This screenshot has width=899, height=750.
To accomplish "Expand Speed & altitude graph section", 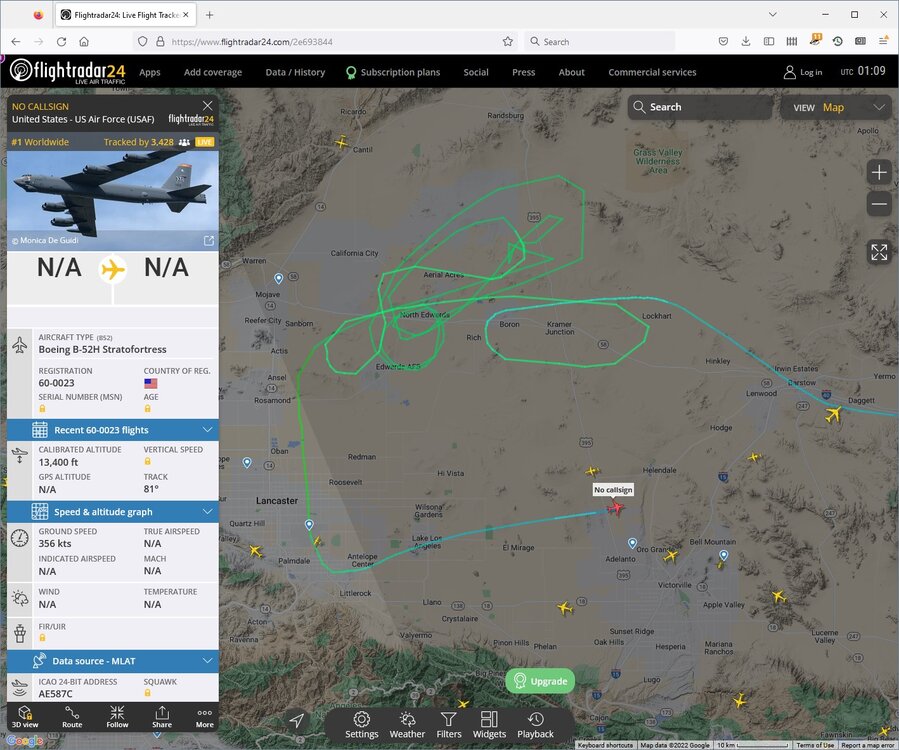I will [x=113, y=511].
